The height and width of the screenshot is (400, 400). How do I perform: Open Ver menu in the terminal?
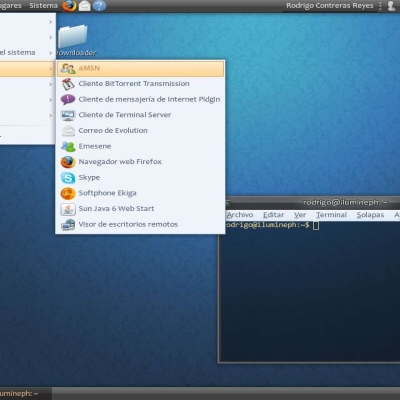point(300,215)
